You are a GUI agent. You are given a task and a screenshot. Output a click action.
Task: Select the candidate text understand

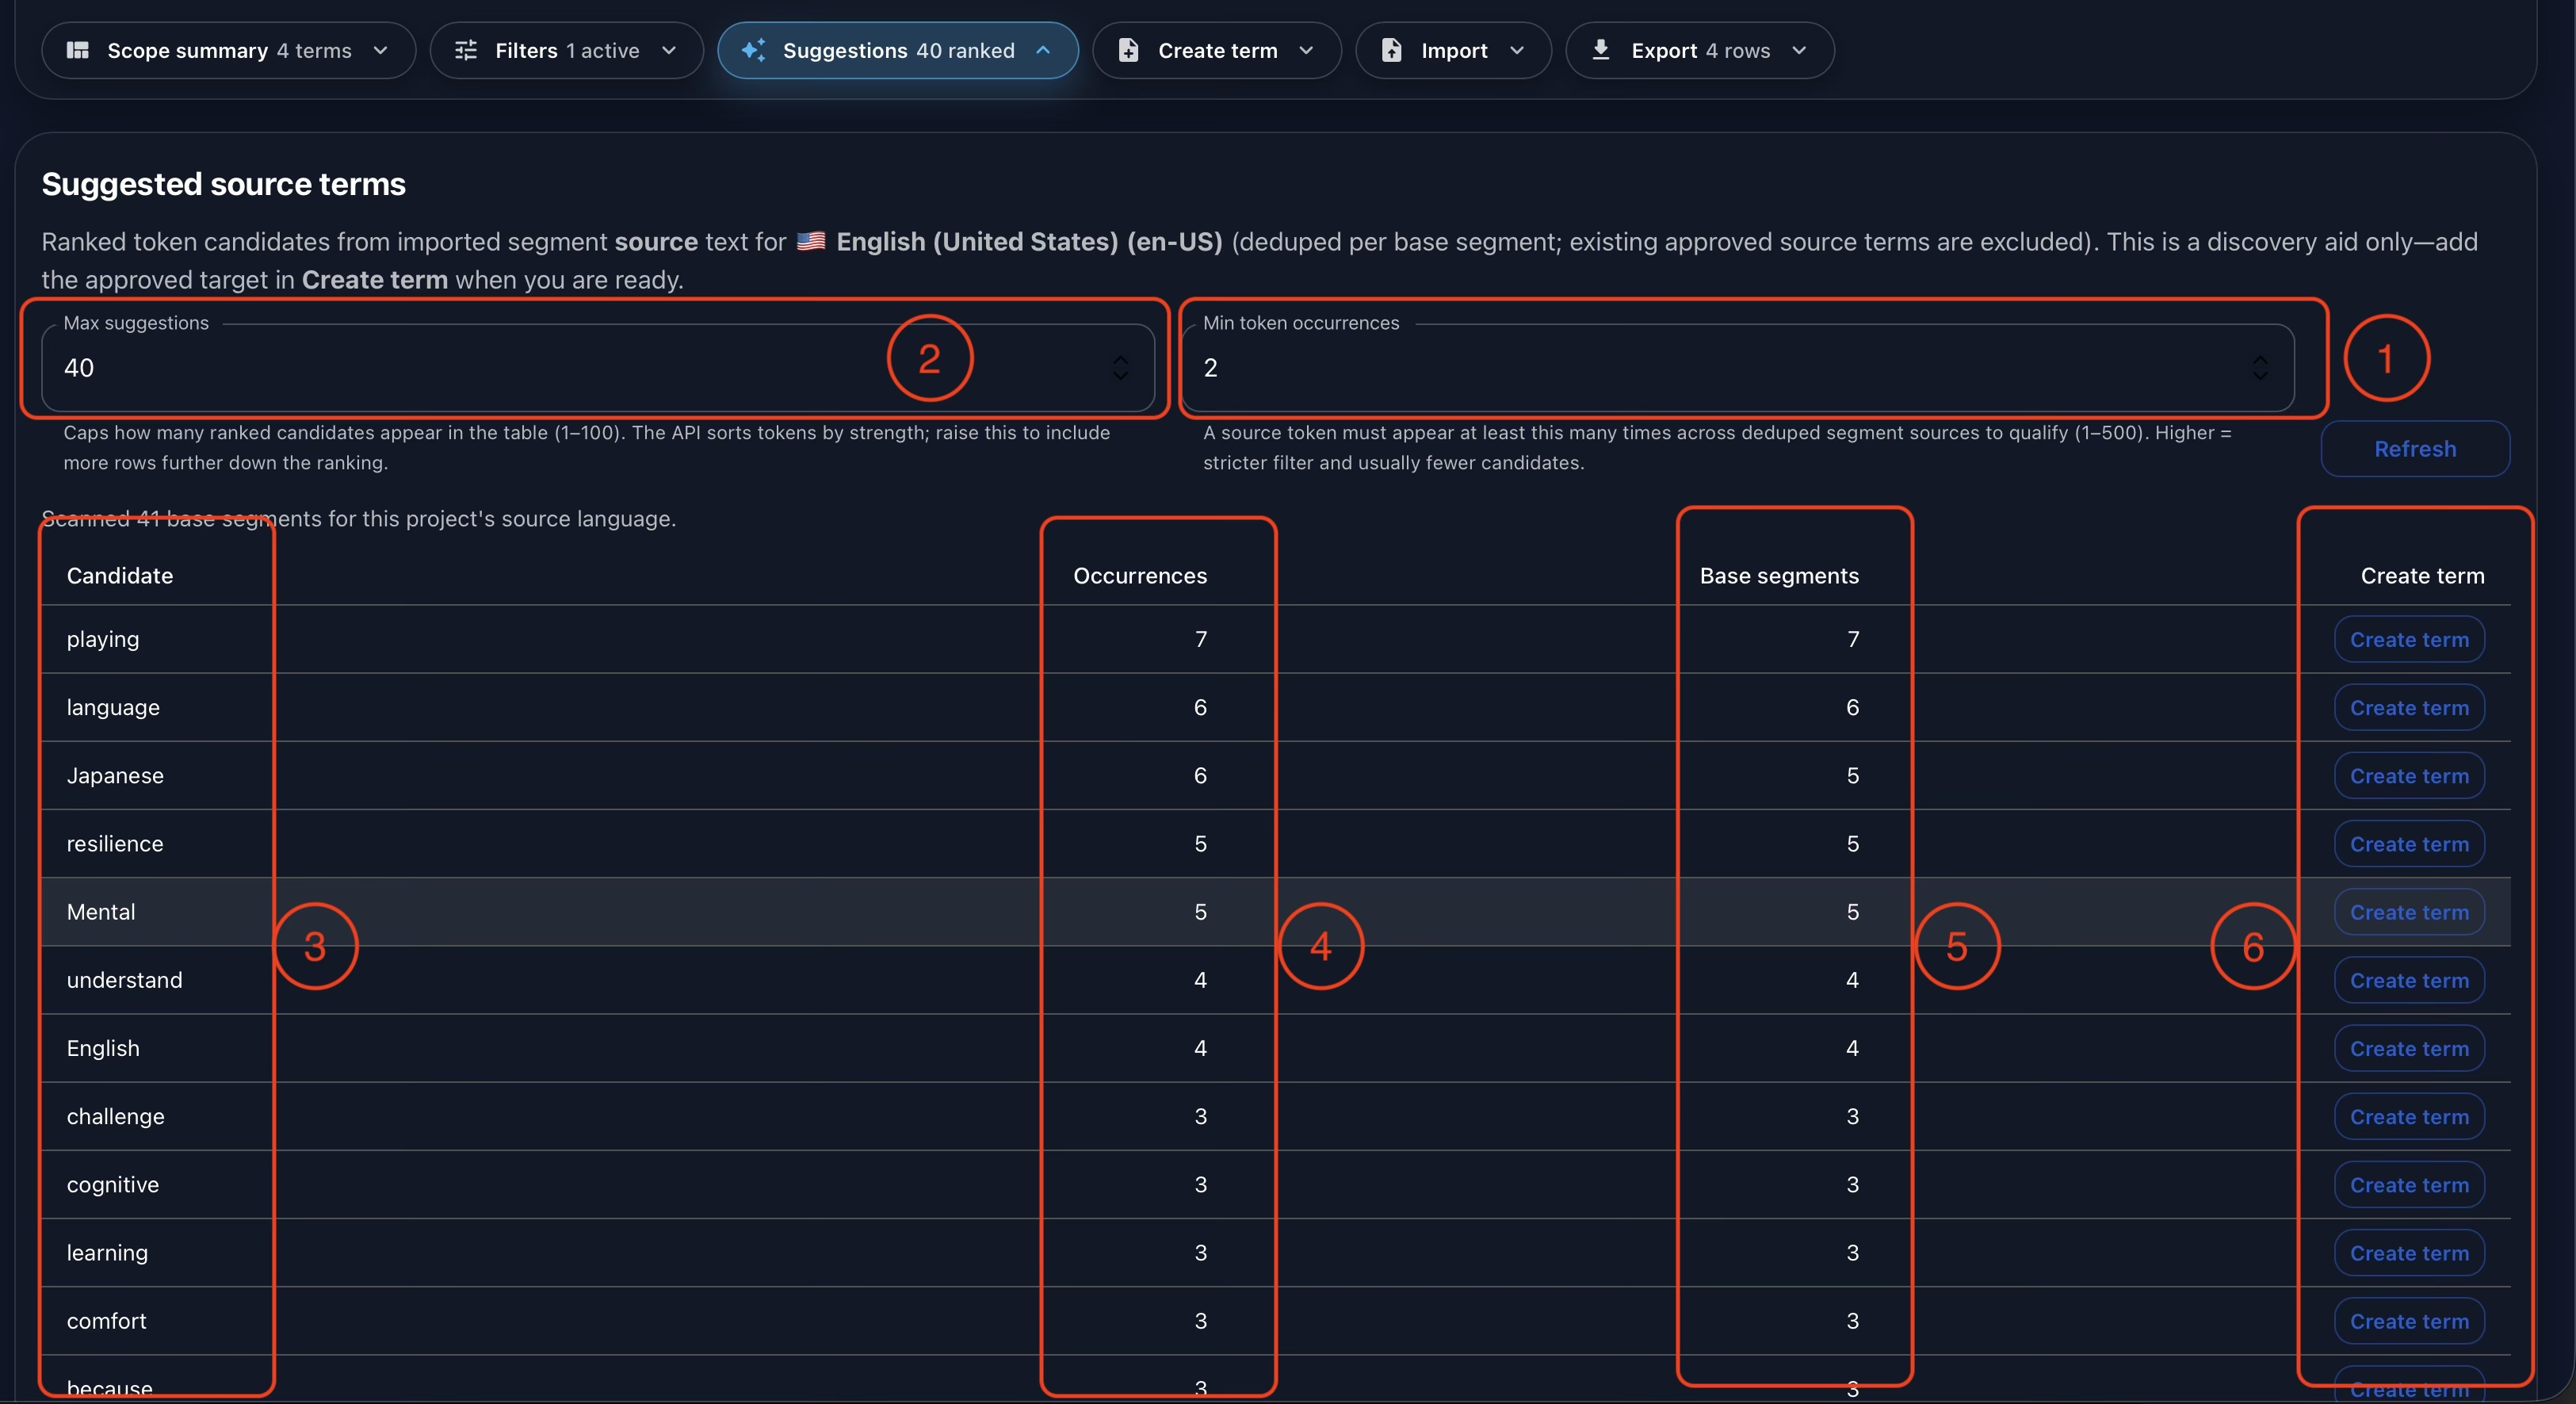[x=125, y=979]
